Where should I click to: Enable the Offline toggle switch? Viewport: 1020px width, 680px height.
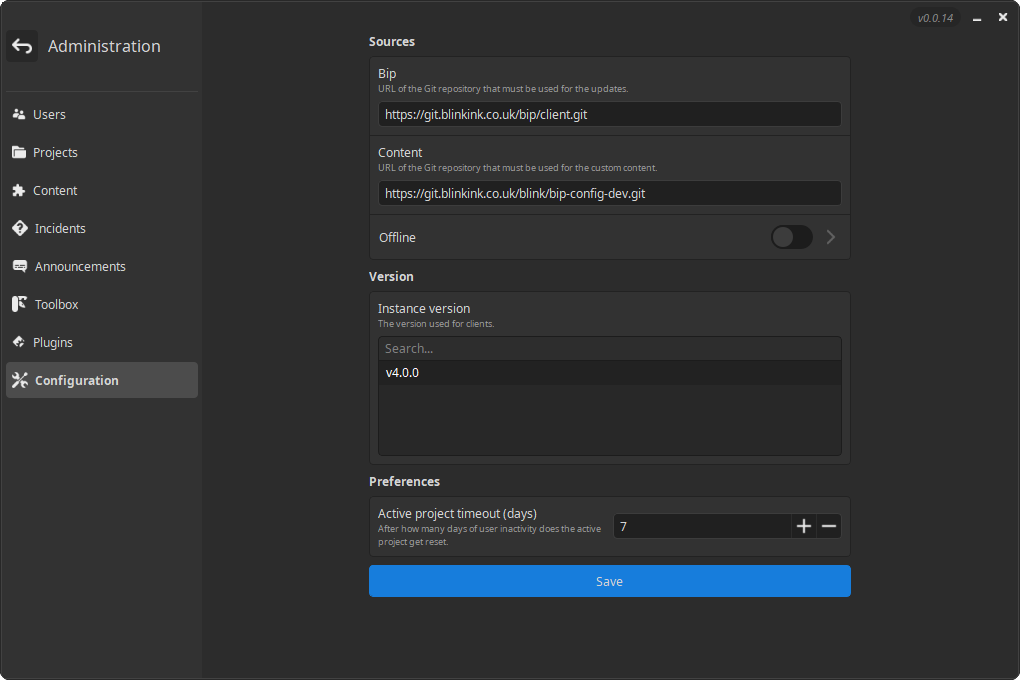(x=791, y=237)
